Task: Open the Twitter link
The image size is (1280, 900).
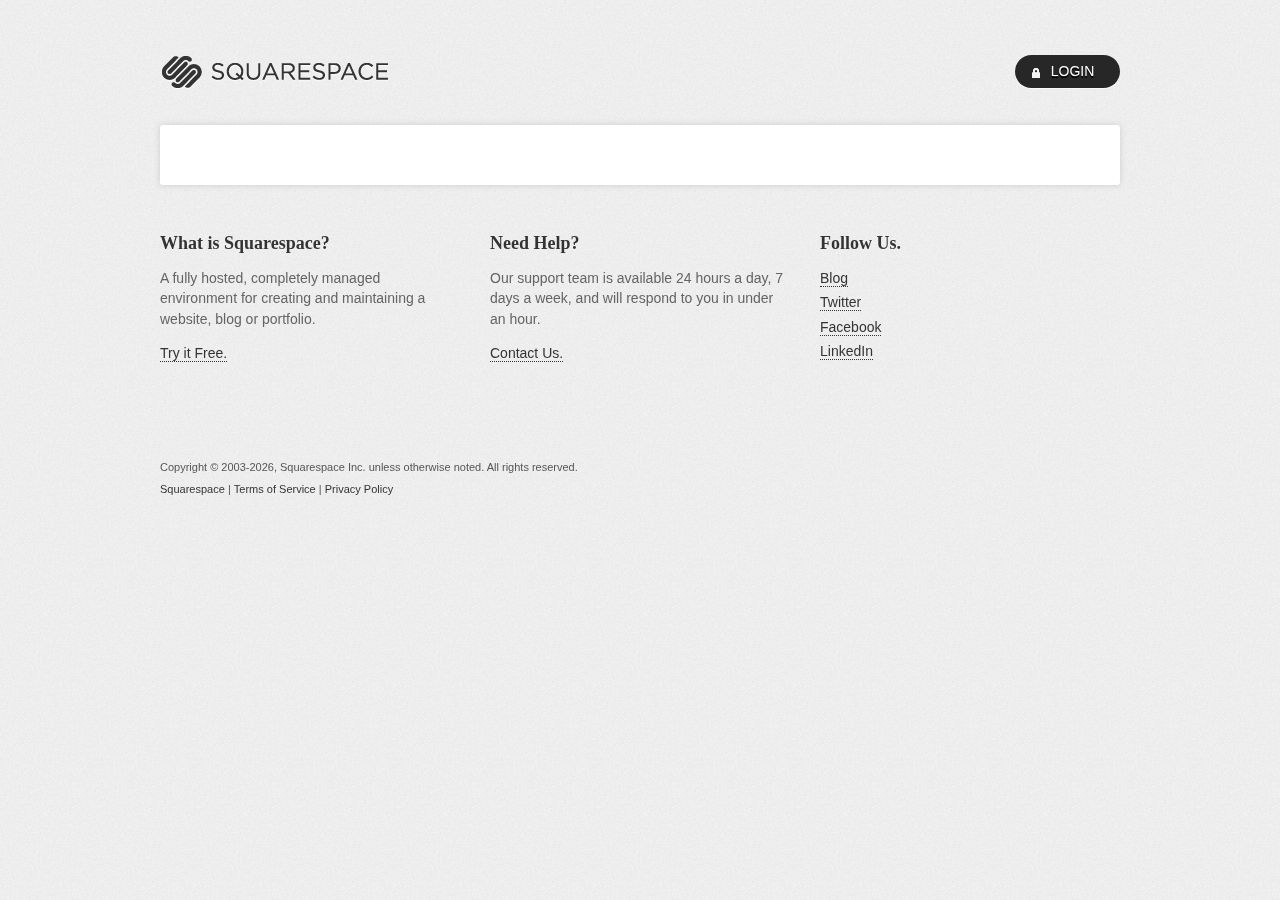Action: pyautogui.click(x=840, y=302)
